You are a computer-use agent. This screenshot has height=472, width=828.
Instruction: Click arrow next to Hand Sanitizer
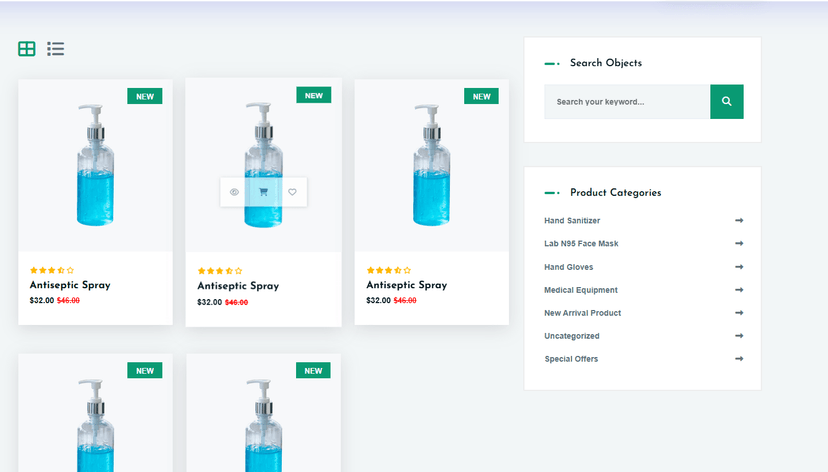739,220
